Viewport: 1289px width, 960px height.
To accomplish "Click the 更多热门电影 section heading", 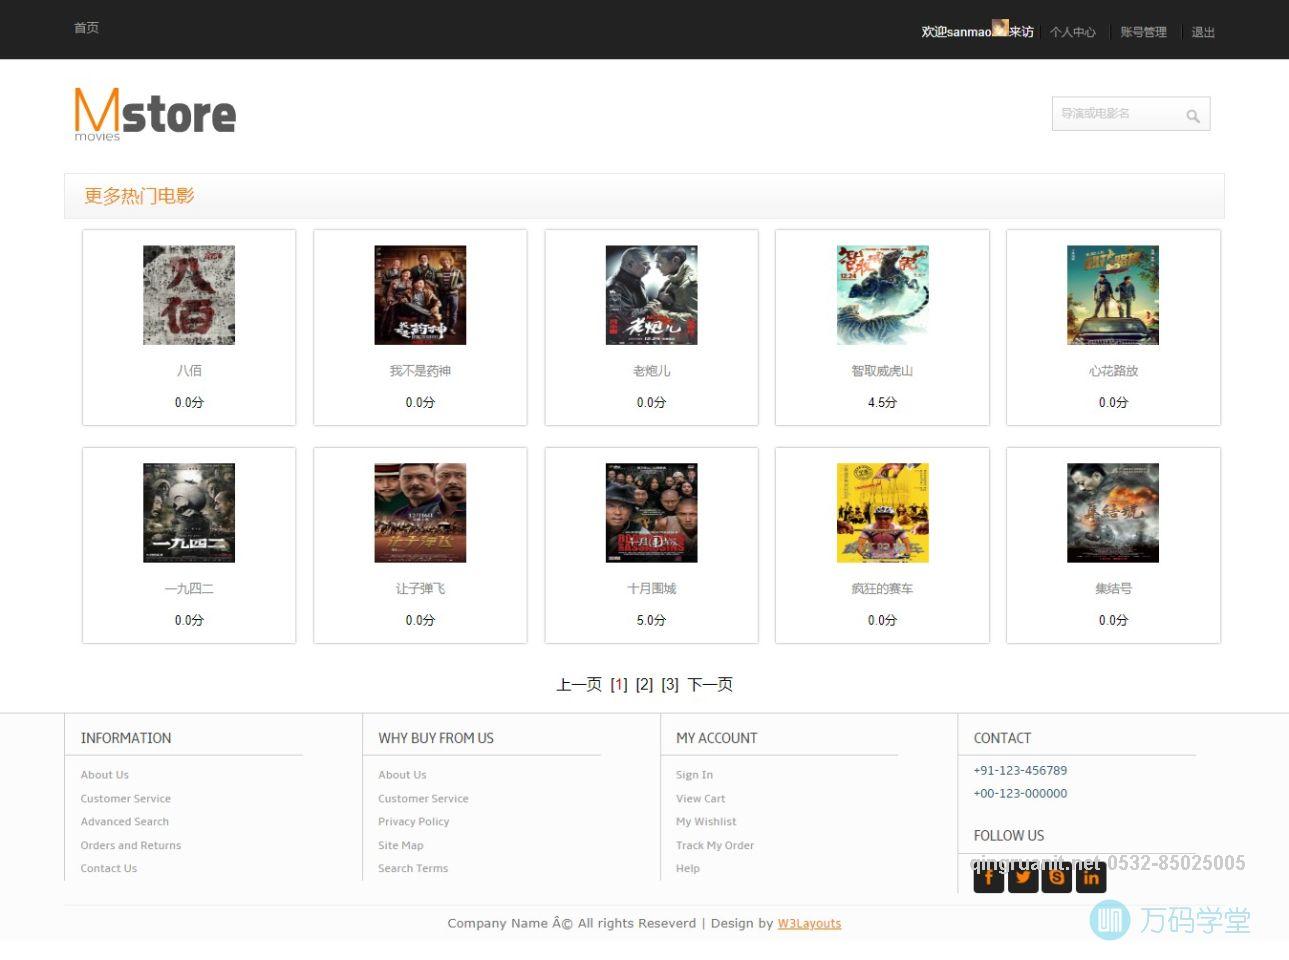I will (139, 196).
